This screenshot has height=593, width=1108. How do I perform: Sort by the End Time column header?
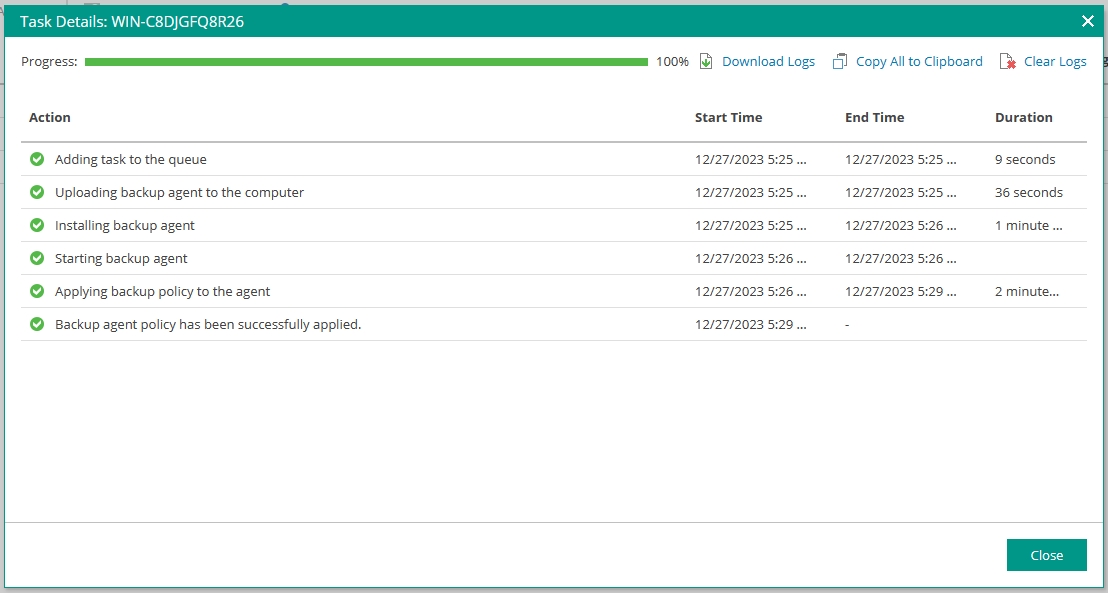(874, 118)
